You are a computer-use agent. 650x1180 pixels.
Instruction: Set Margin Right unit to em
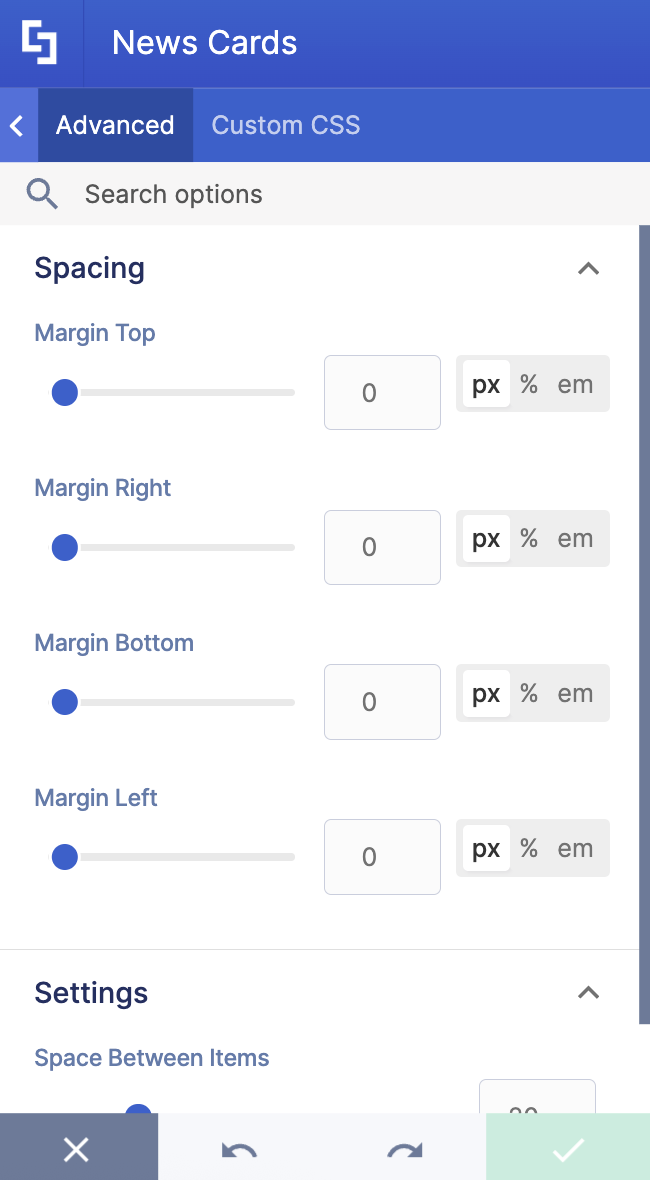click(x=575, y=539)
